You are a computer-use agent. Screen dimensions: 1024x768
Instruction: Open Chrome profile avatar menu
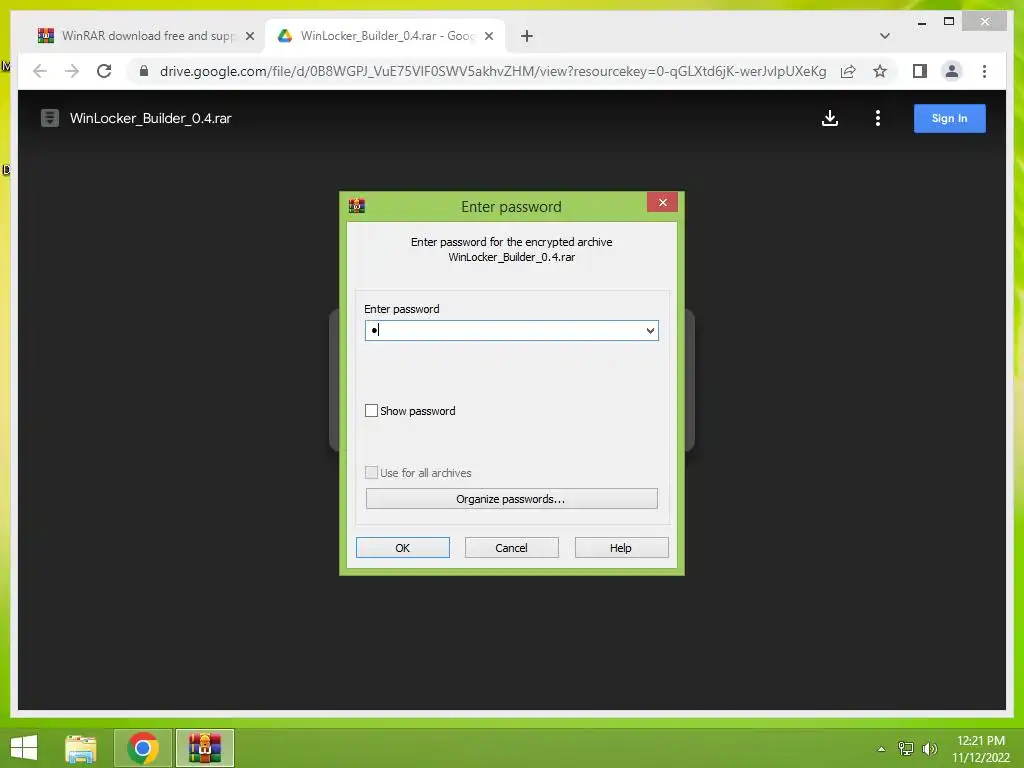(x=952, y=71)
